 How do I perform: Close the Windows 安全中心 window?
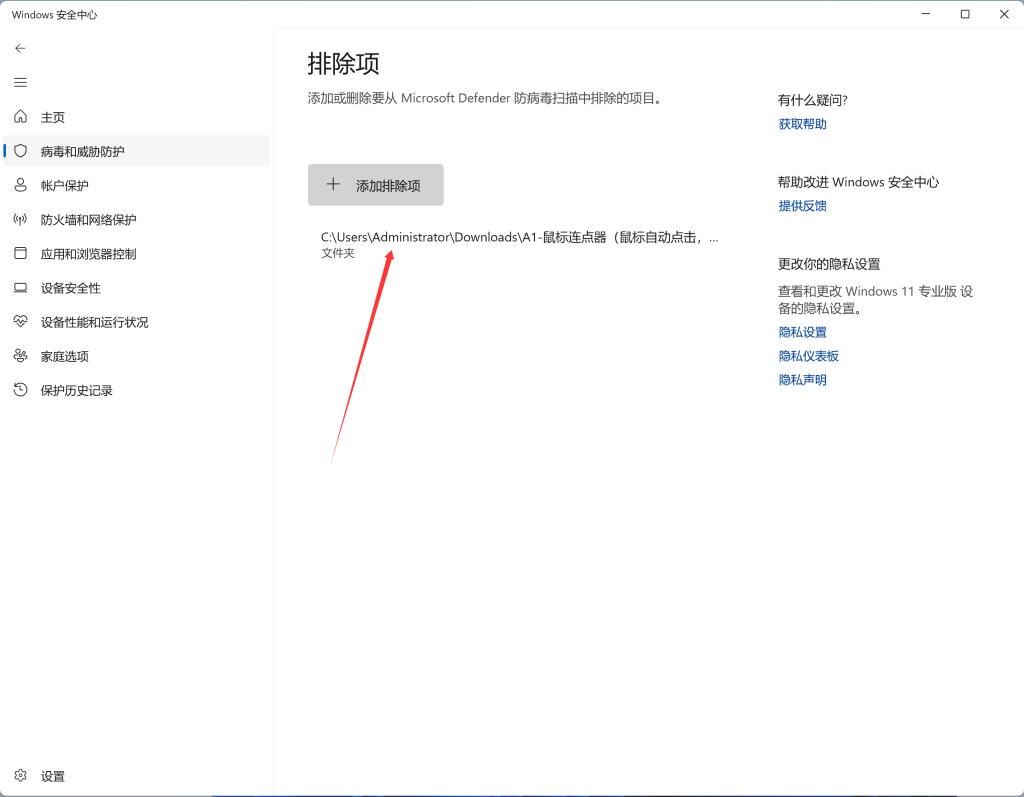click(1004, 14)
